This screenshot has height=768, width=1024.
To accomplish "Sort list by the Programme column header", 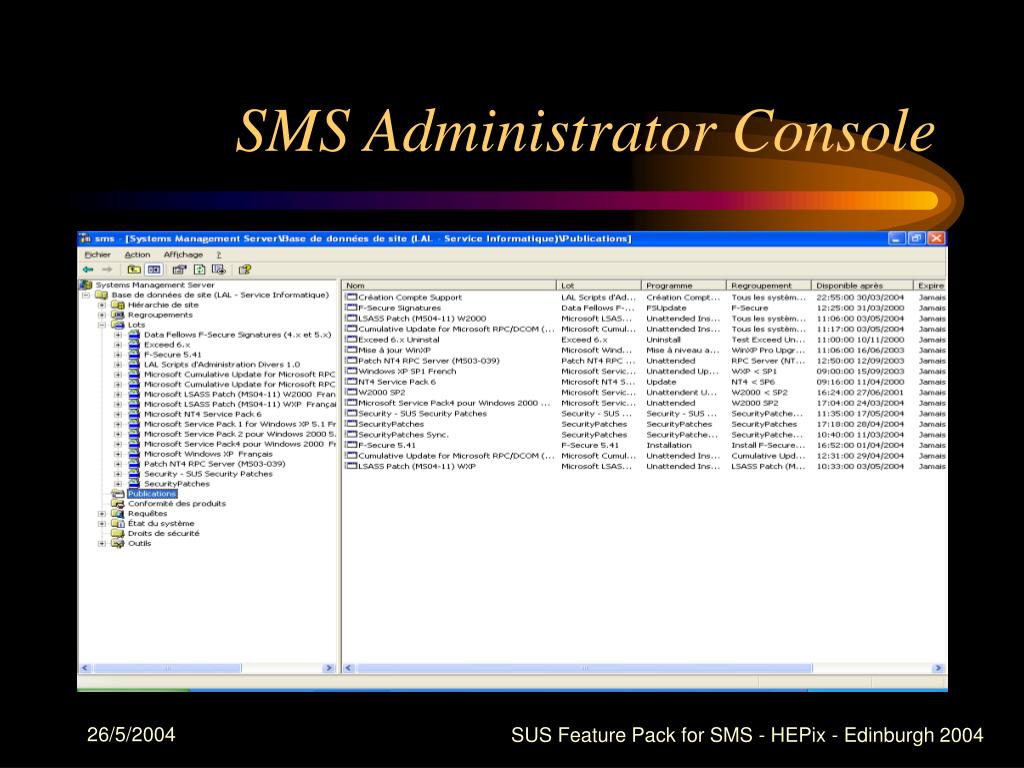I will click(x=684, y=285).
